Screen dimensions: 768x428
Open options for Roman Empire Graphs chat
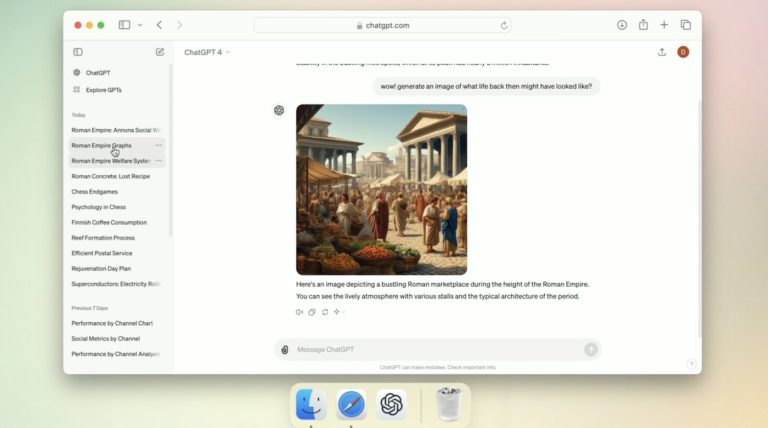click(x=158, y=145)
